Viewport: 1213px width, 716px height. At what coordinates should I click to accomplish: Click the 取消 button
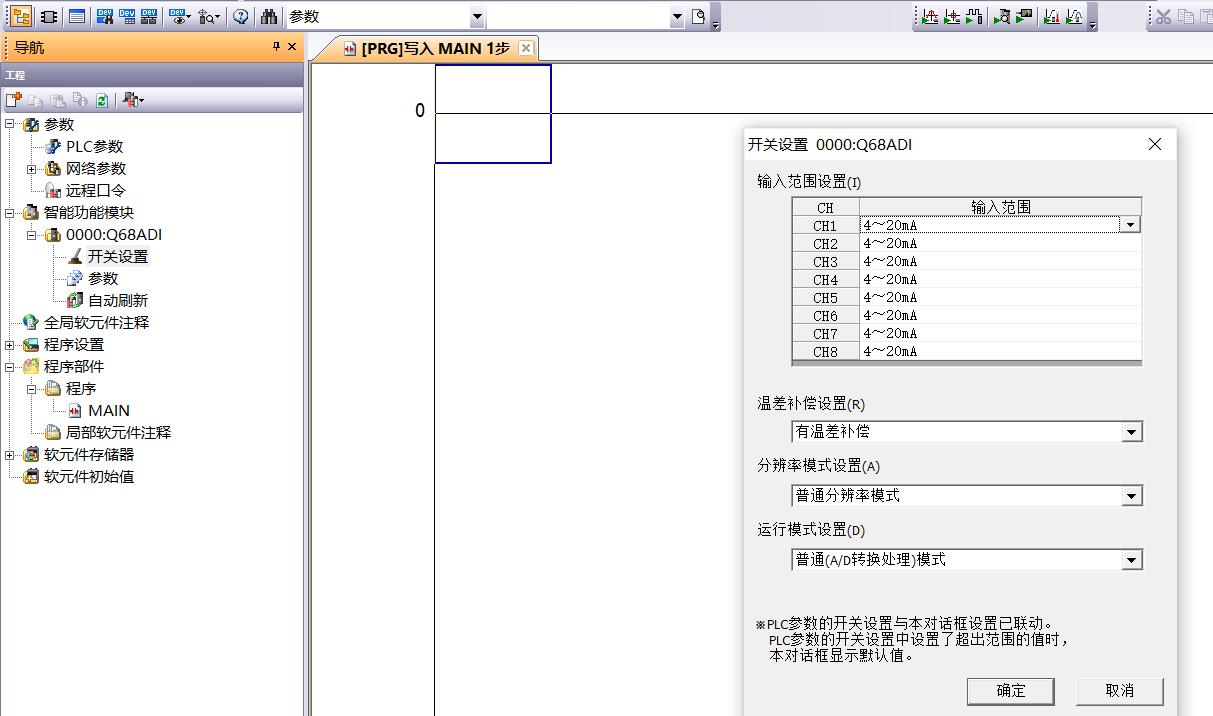pos(1119,690)
